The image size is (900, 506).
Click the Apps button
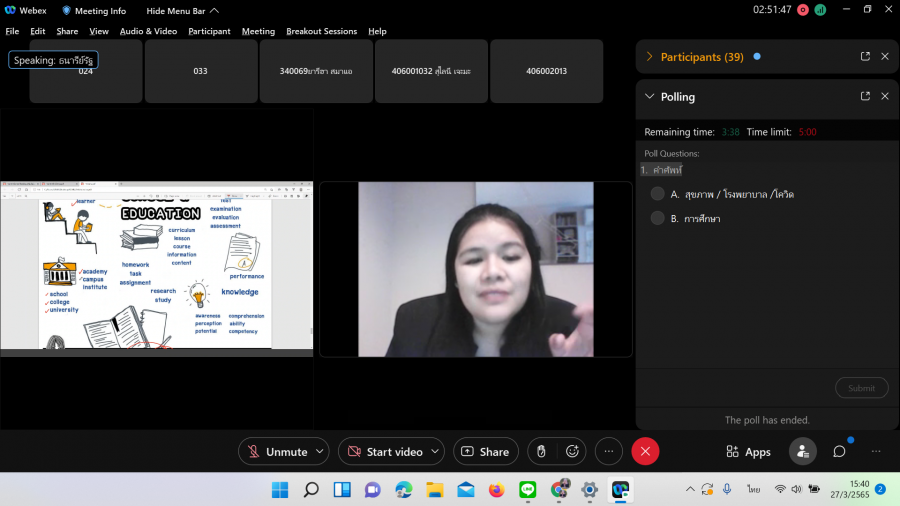pyautogui.click(x=748, y=452)
